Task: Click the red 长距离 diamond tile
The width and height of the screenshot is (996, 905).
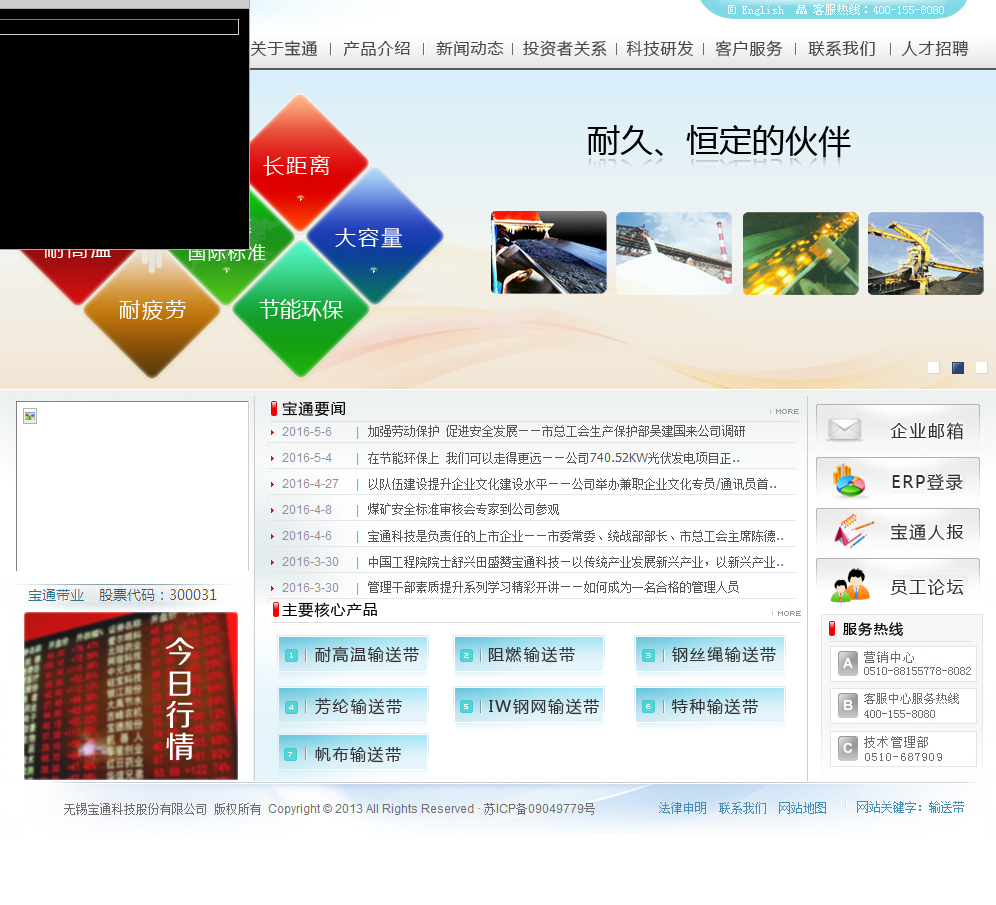Action: pyautogui.click(x=299, y=164)
